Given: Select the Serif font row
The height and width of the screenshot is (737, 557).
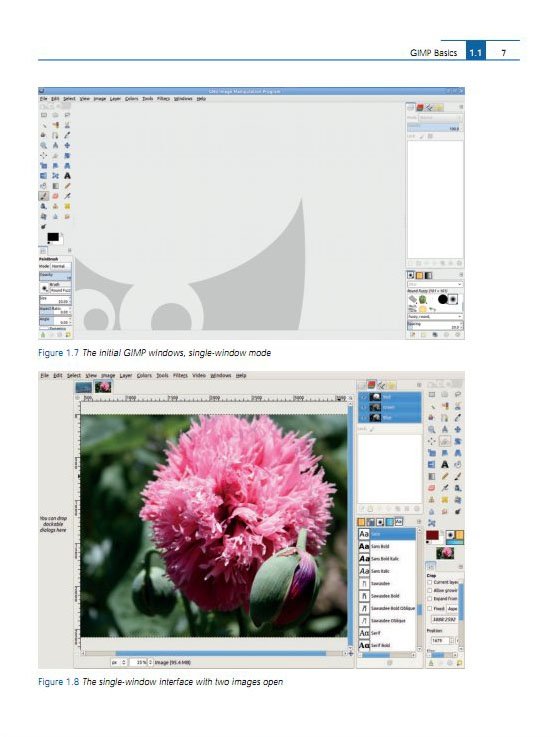Looking at the screenshot, I should [x=387, y=633].
